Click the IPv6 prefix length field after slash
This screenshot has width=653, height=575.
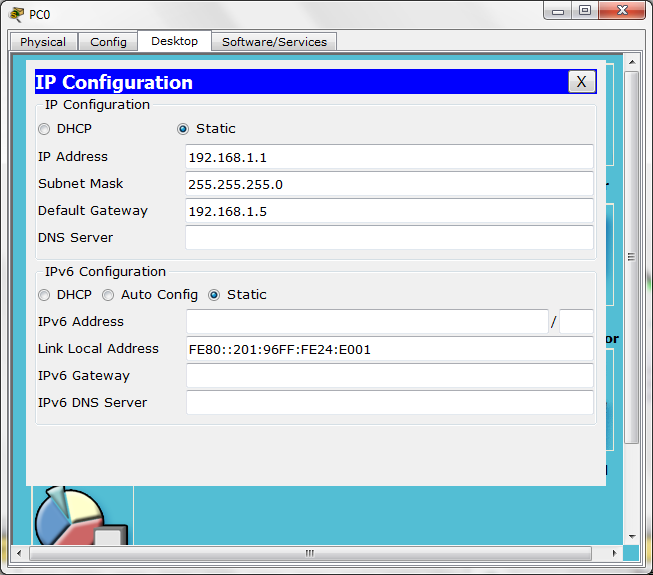point(576,321)
